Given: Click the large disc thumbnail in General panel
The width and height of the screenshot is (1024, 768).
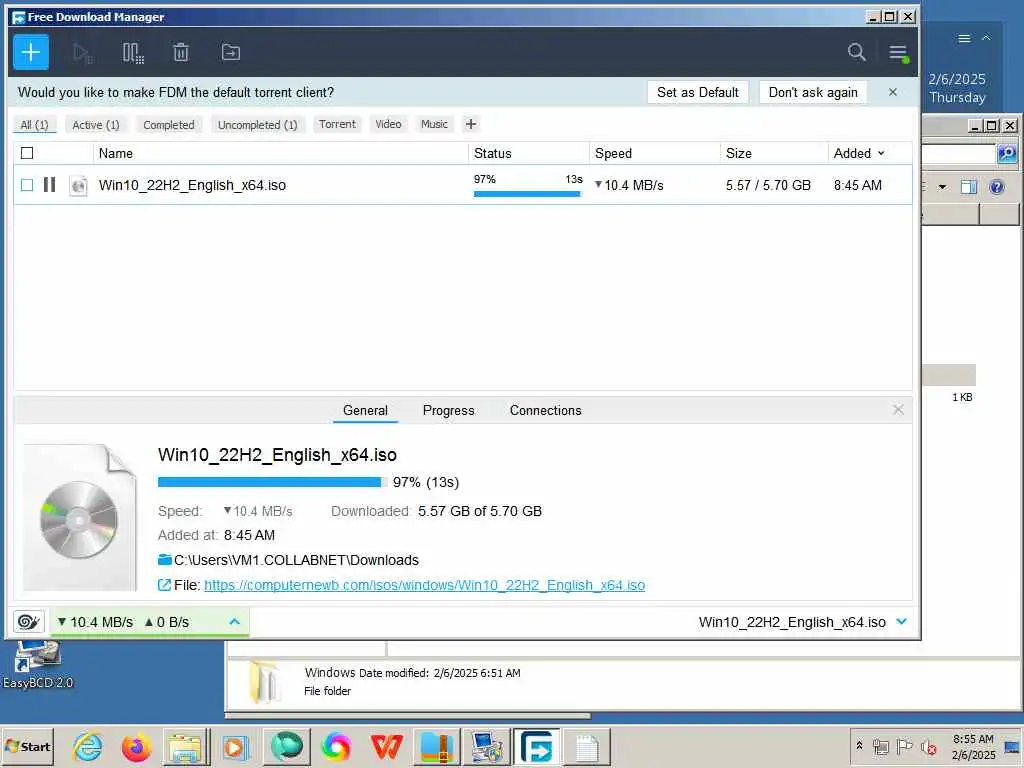Looking at the screenshot, I should (x=80, y=518).
